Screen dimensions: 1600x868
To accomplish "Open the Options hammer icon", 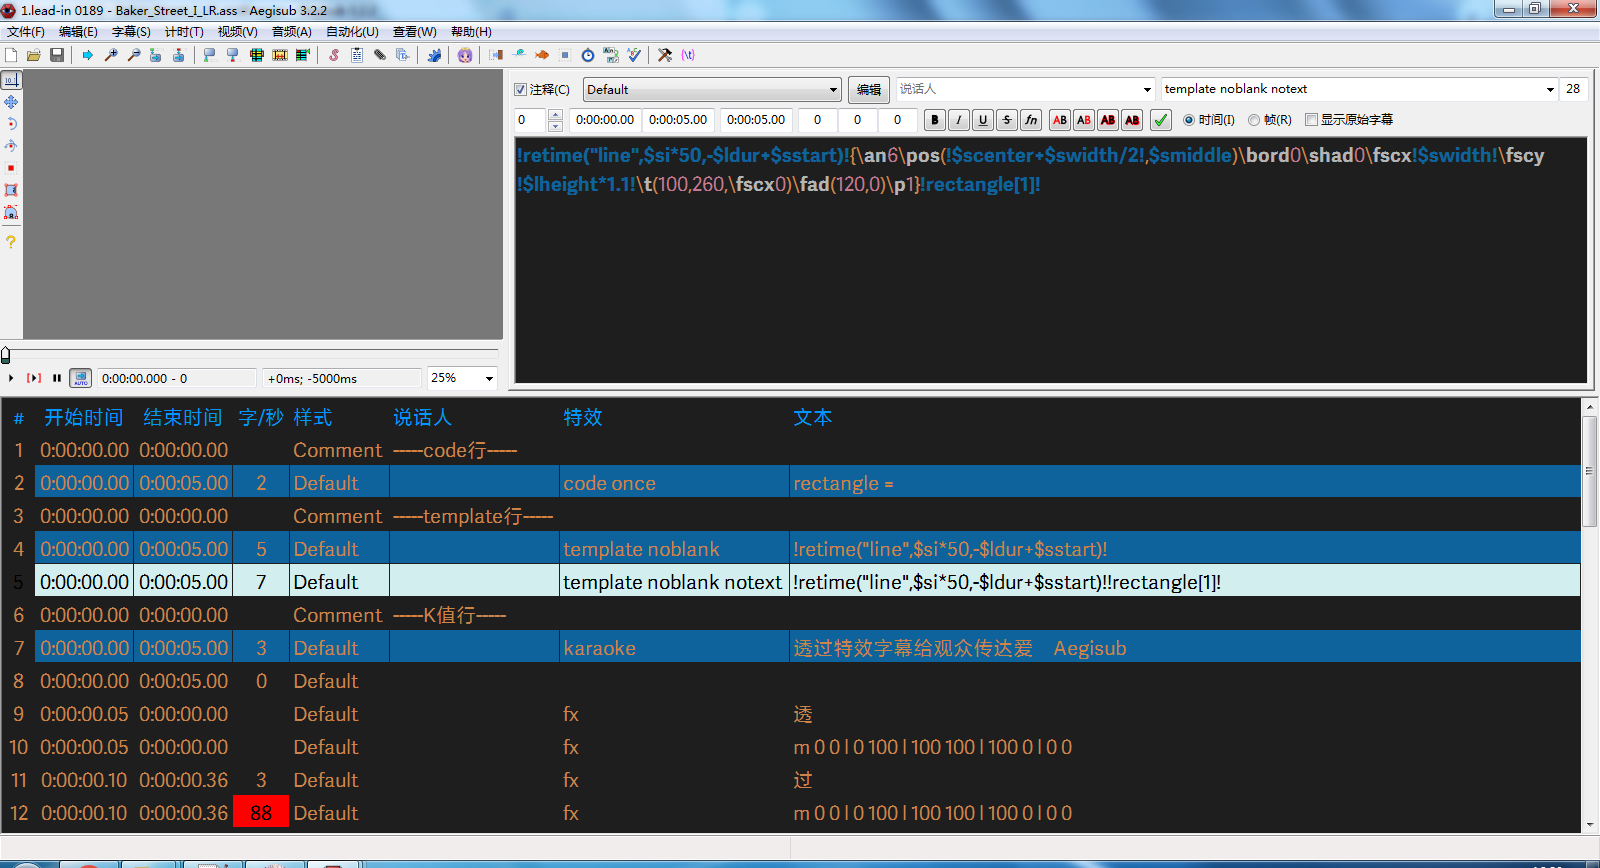I will (x=665, y=55).
